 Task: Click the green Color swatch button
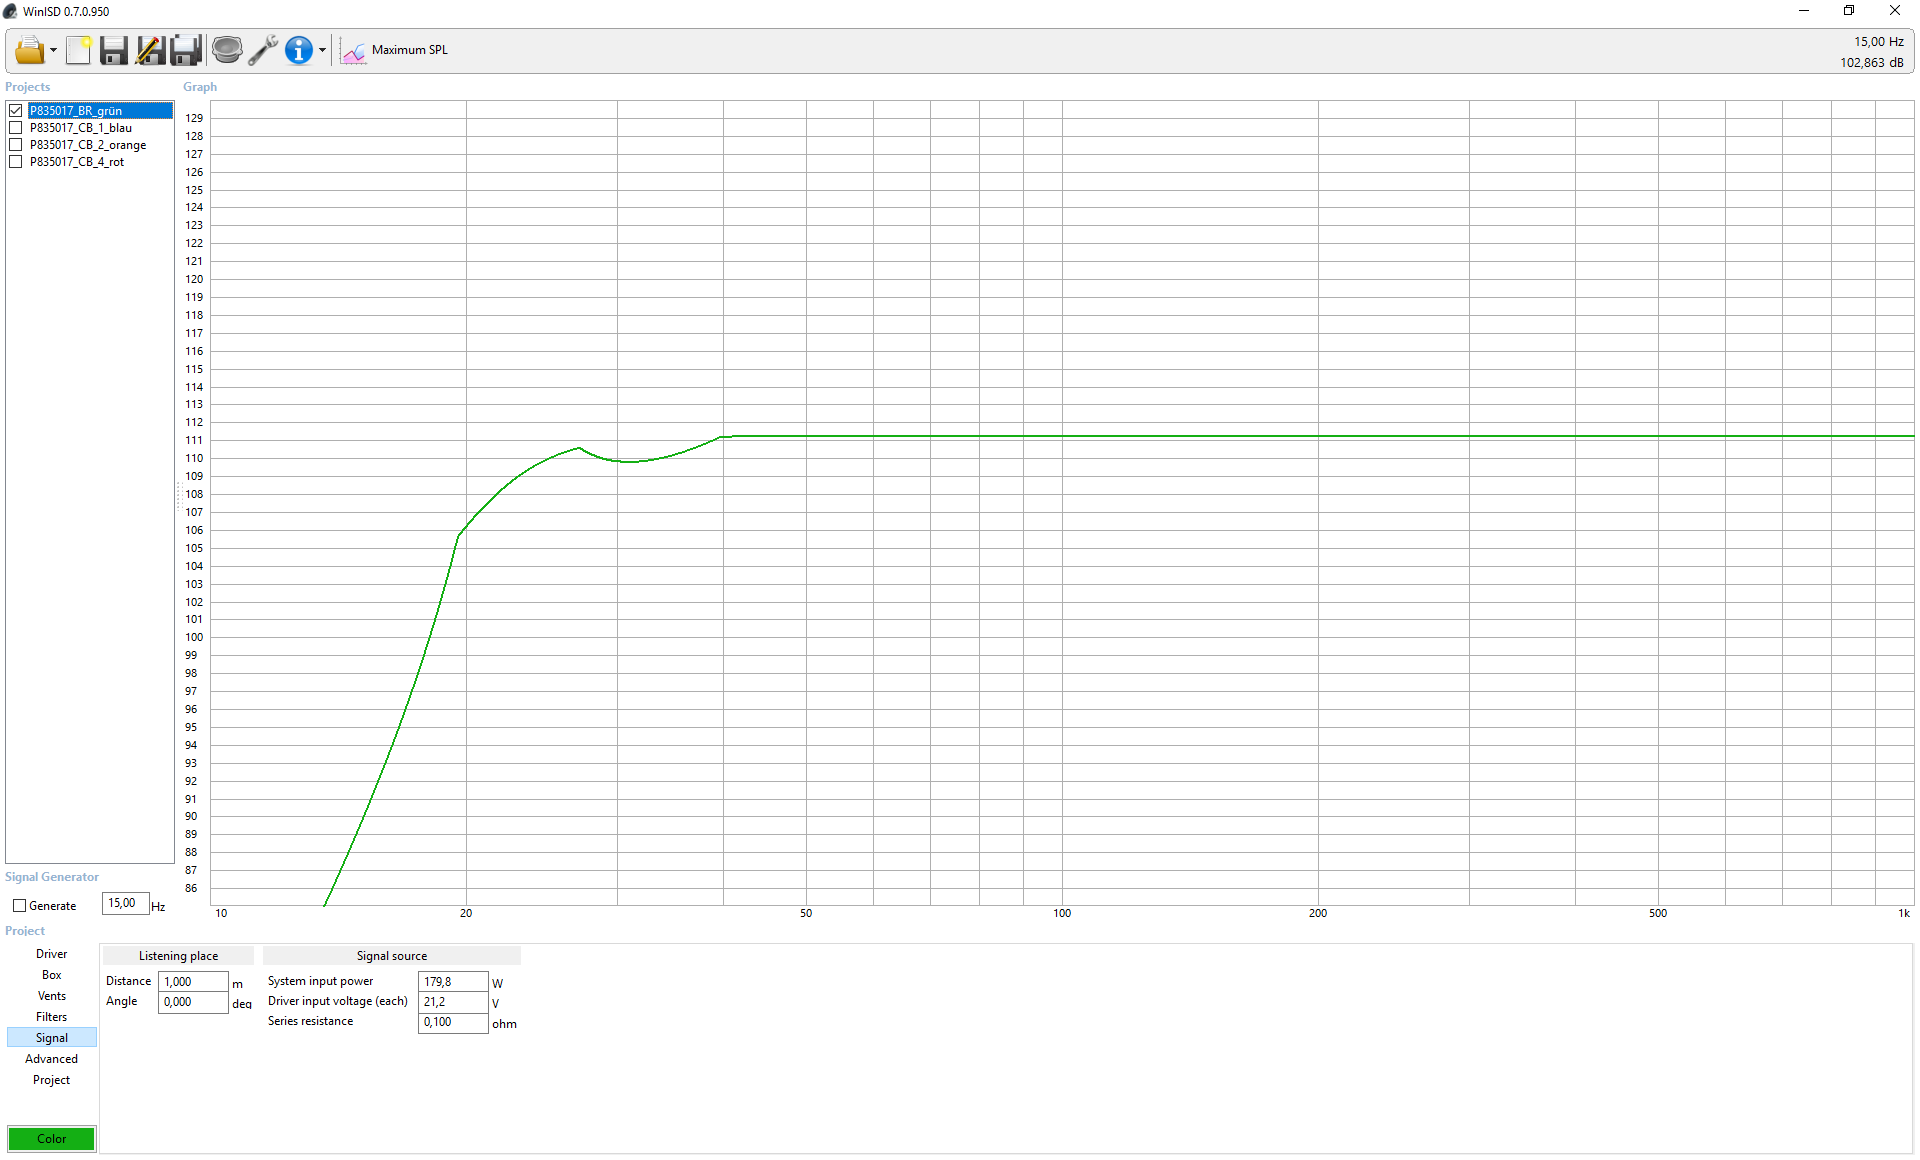pyautogui.click(x=52, y=1139)
